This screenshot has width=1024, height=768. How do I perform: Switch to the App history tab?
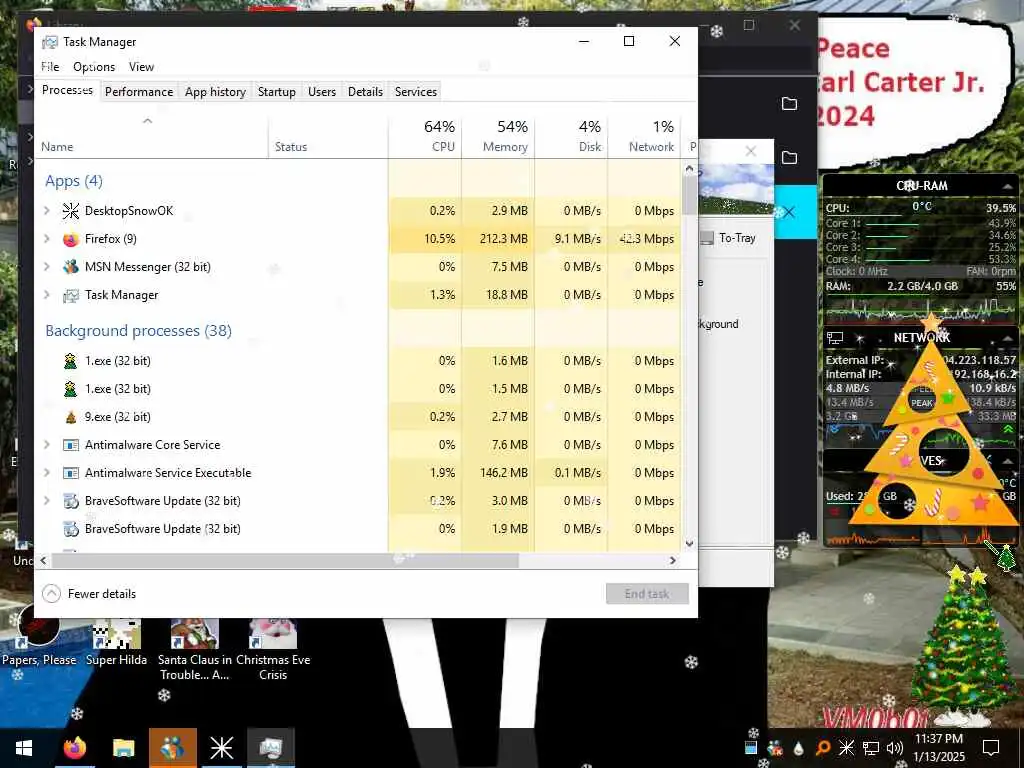coord(216,92)
